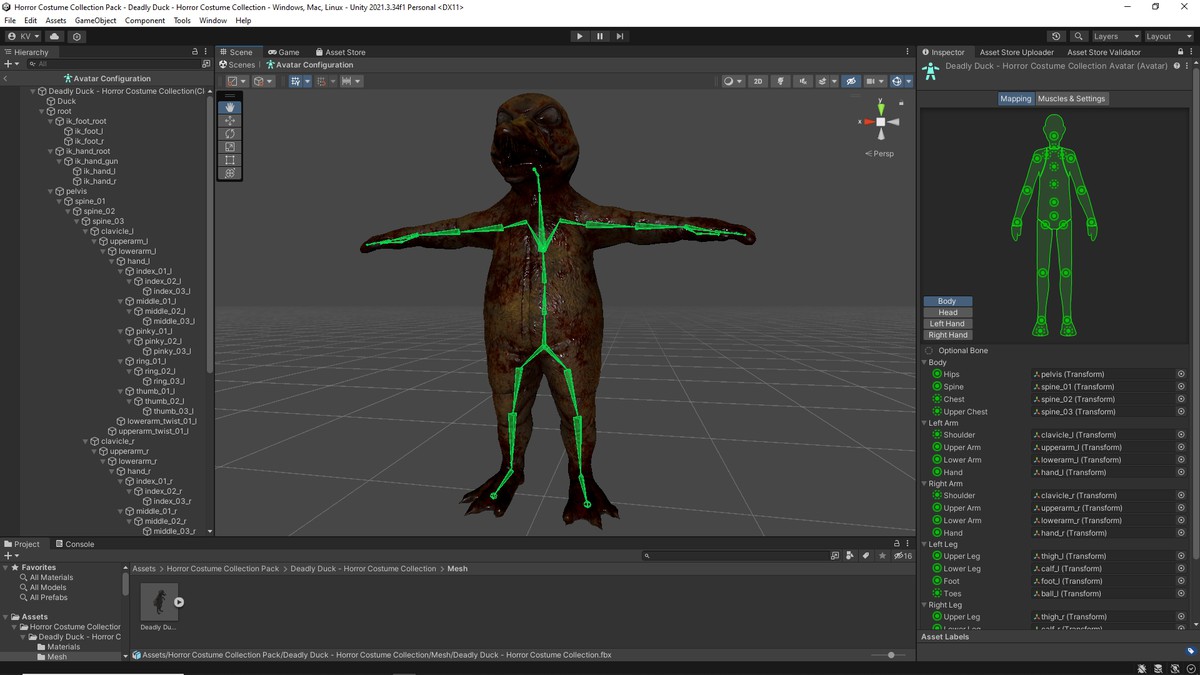Screen dimensions: 1200x675
Task: Select the Rect tool in scene overlay
Action: (x=230, y=160)
